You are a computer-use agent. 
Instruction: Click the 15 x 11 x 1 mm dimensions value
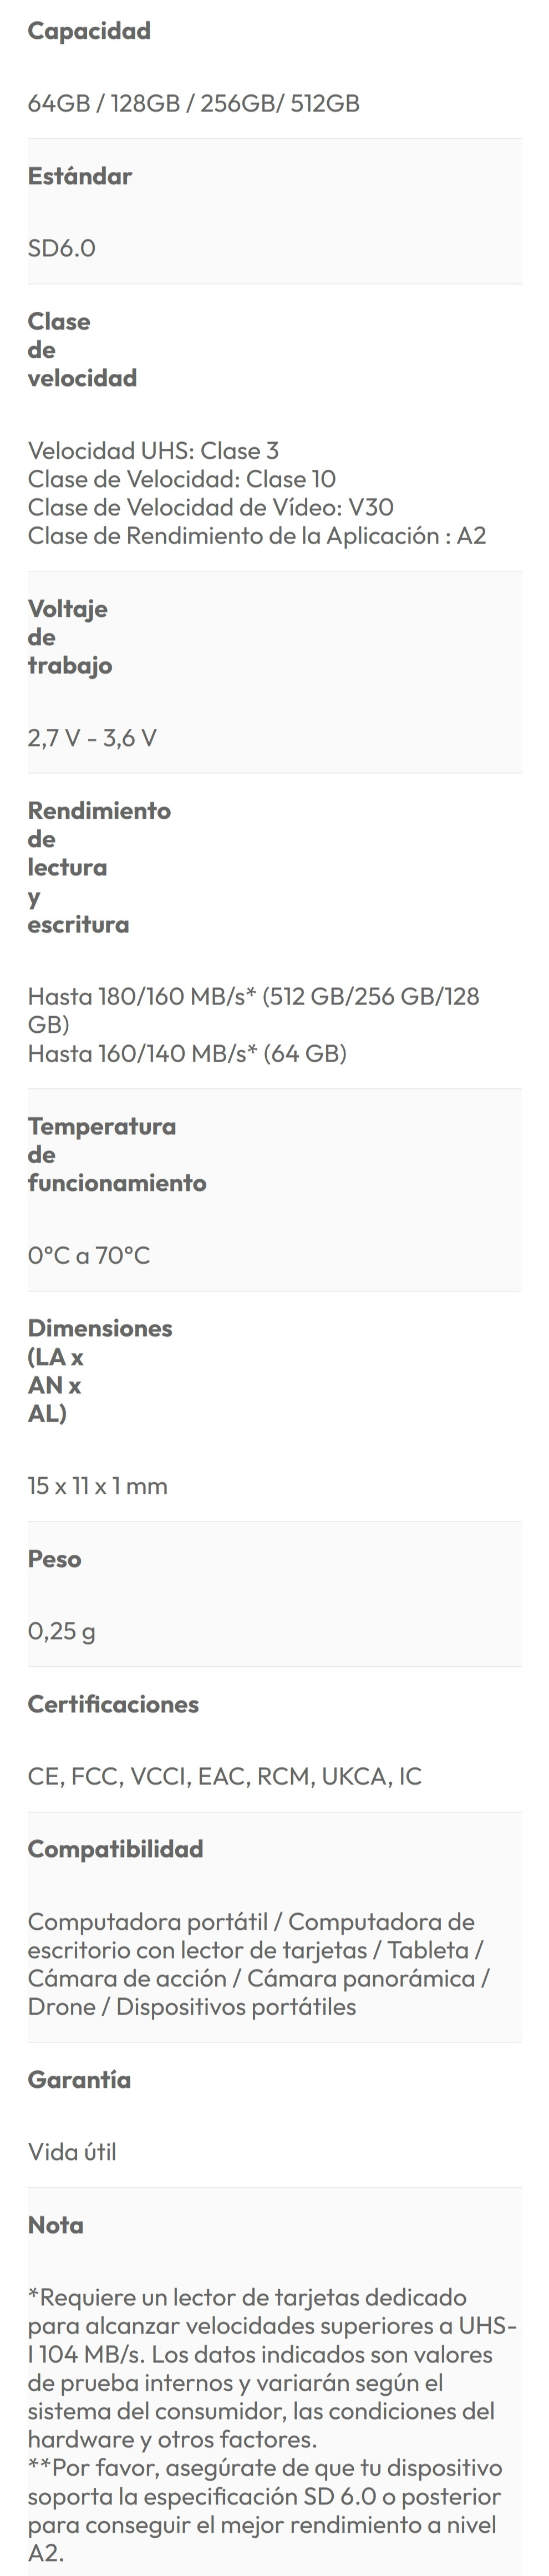point(97,1485)
